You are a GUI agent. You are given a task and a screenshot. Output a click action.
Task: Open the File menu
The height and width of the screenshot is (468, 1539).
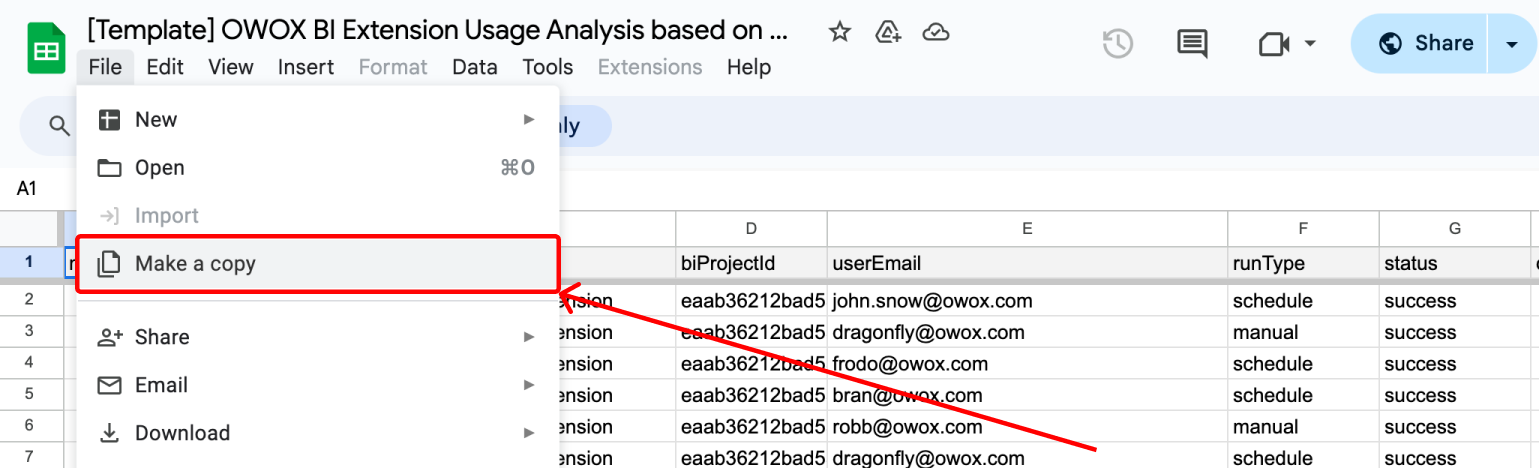[105, 67]
